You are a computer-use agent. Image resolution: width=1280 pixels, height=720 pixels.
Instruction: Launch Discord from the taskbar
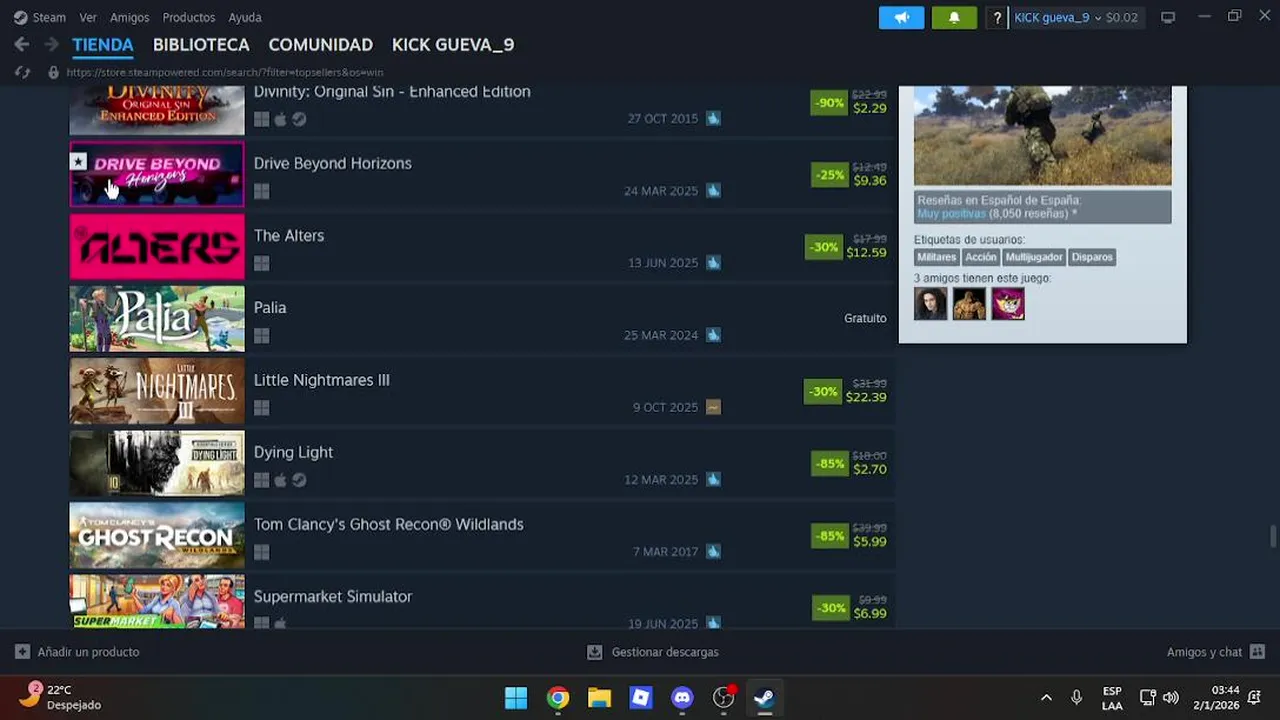pyautogui.click(x=682, y=697)
